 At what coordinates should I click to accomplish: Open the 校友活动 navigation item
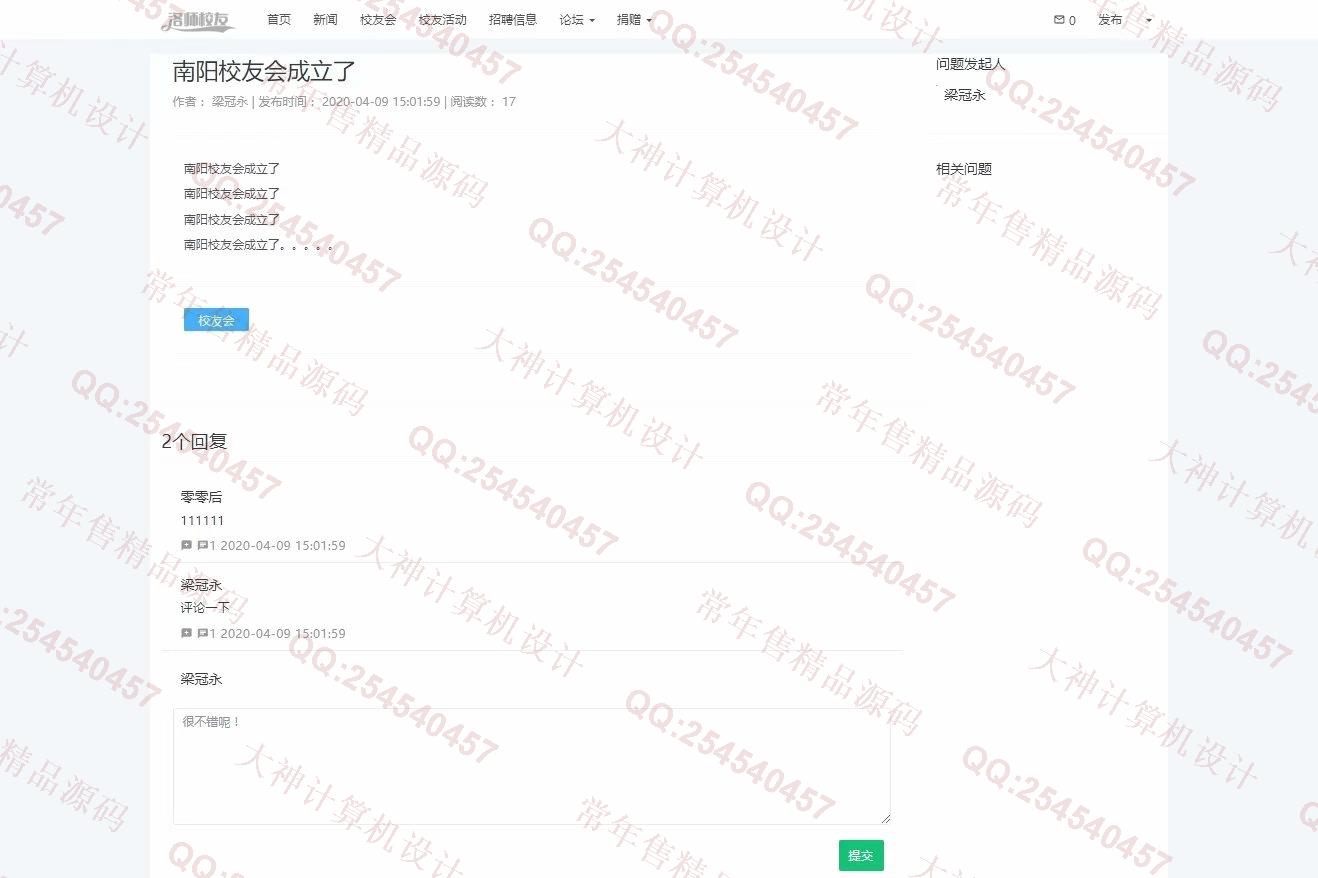[x=442, y=20]
